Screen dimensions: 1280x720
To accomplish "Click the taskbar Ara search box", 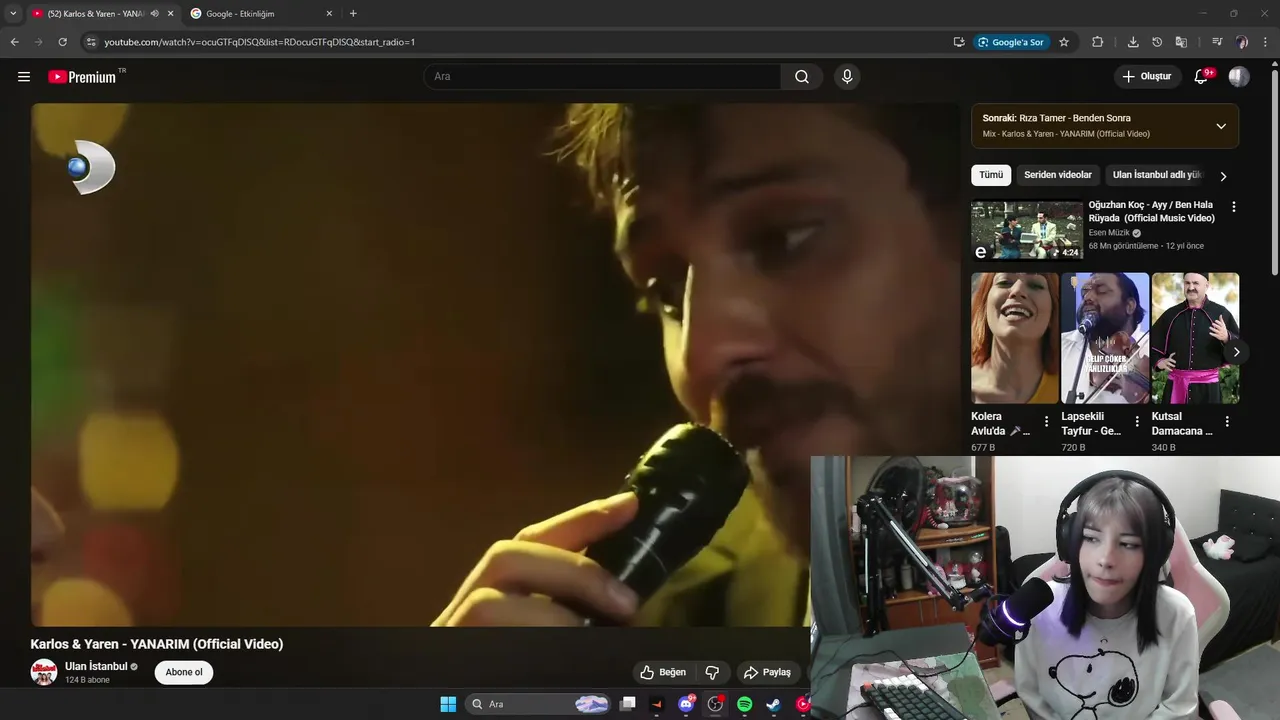I will (x=539, y=704).
